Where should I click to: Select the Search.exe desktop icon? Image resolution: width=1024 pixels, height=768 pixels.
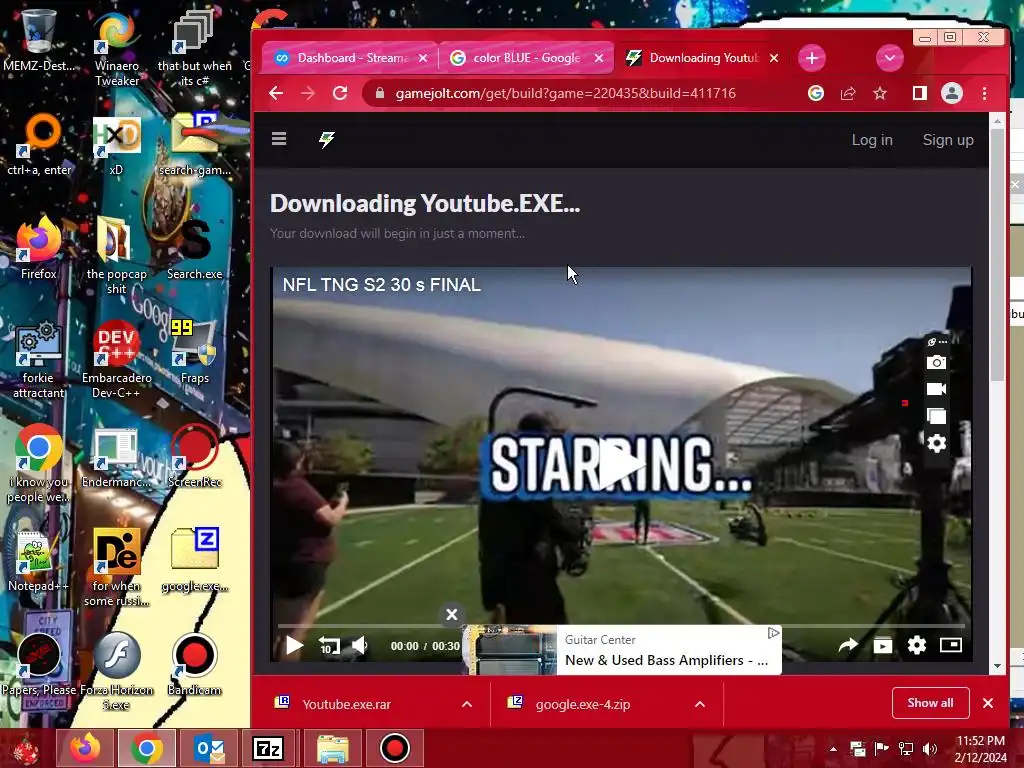point(195,251)
